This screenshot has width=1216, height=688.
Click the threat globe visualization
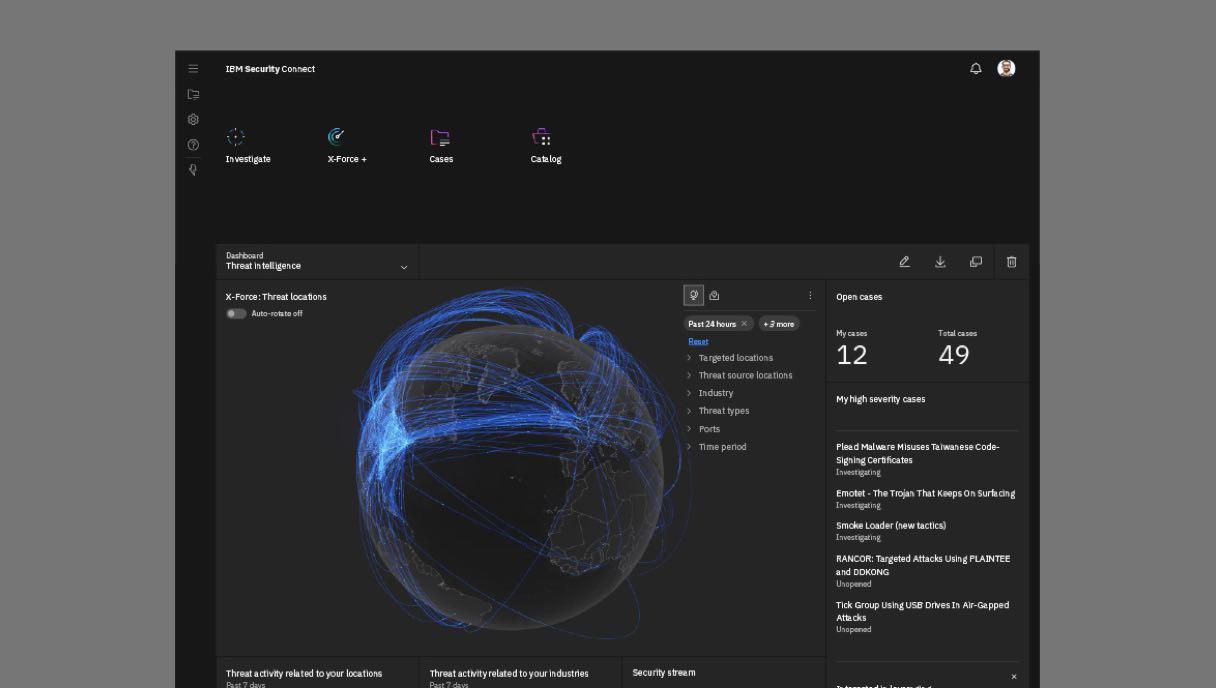point(510,475)
